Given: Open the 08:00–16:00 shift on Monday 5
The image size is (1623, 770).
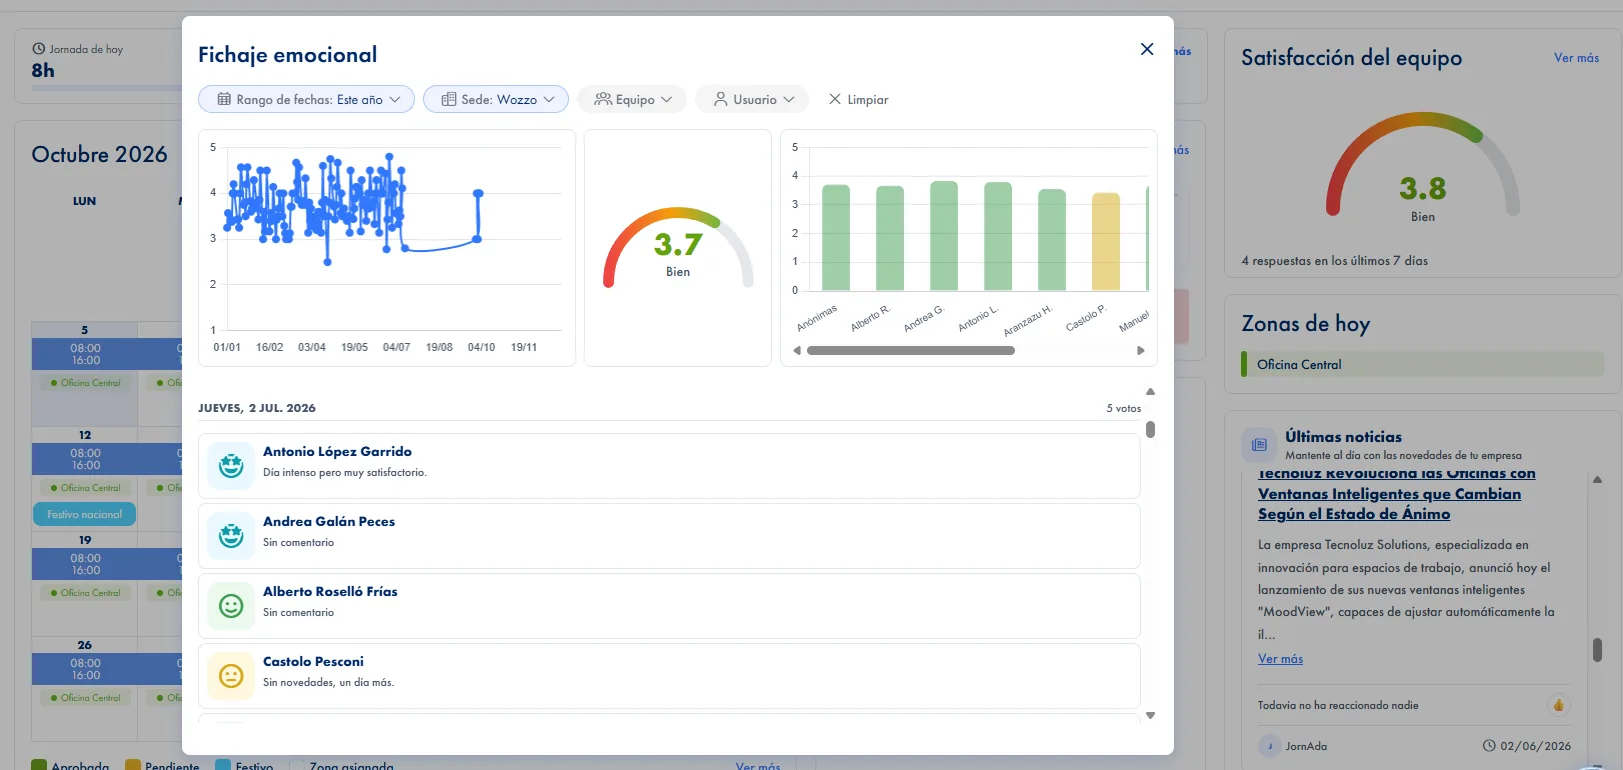Looking at the screenshot, I should coord(85,354).
